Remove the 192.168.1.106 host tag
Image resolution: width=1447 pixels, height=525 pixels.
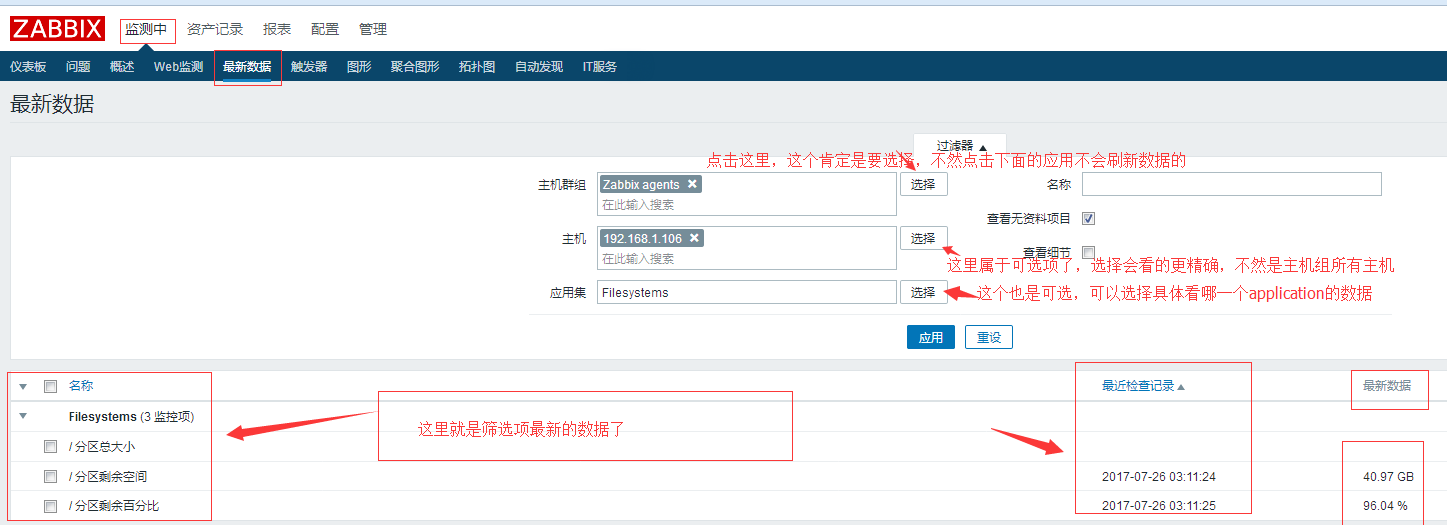pos(694,238)
